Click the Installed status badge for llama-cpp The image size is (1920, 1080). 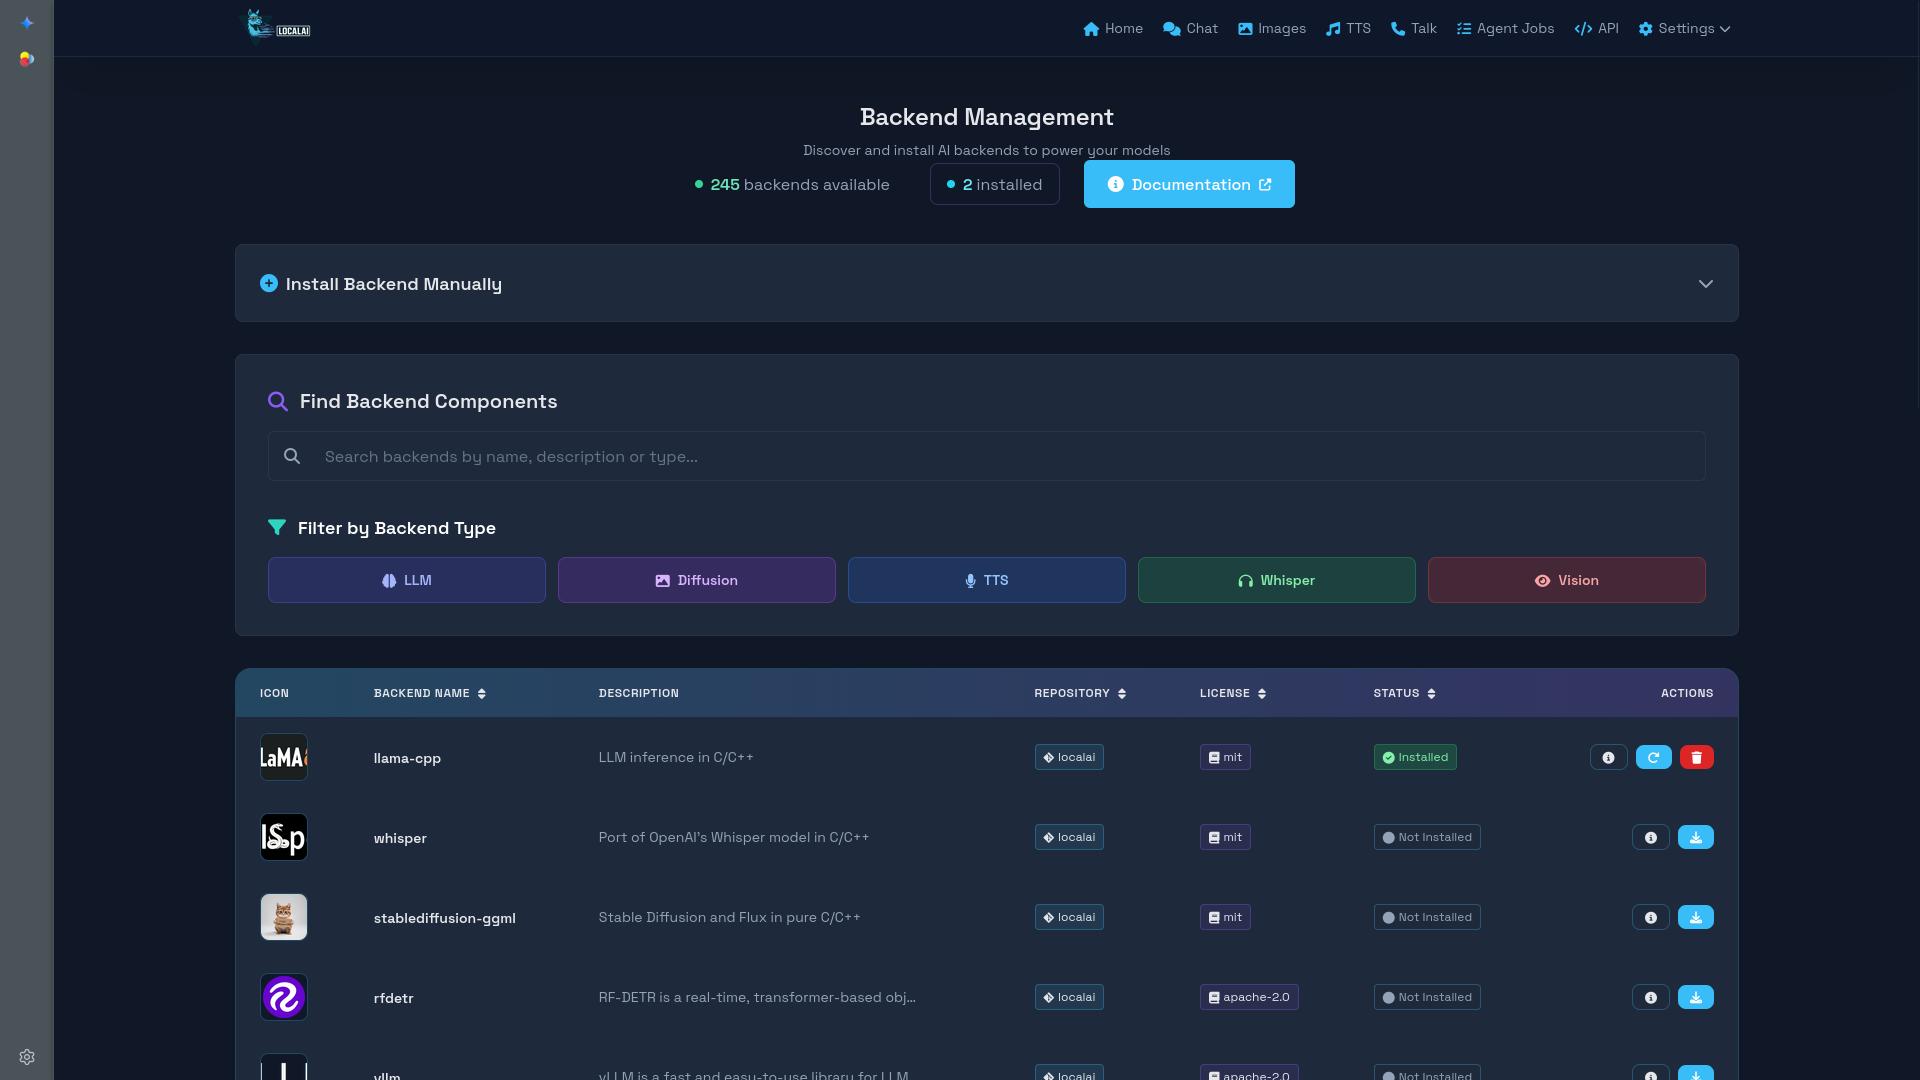point(1415,757)
